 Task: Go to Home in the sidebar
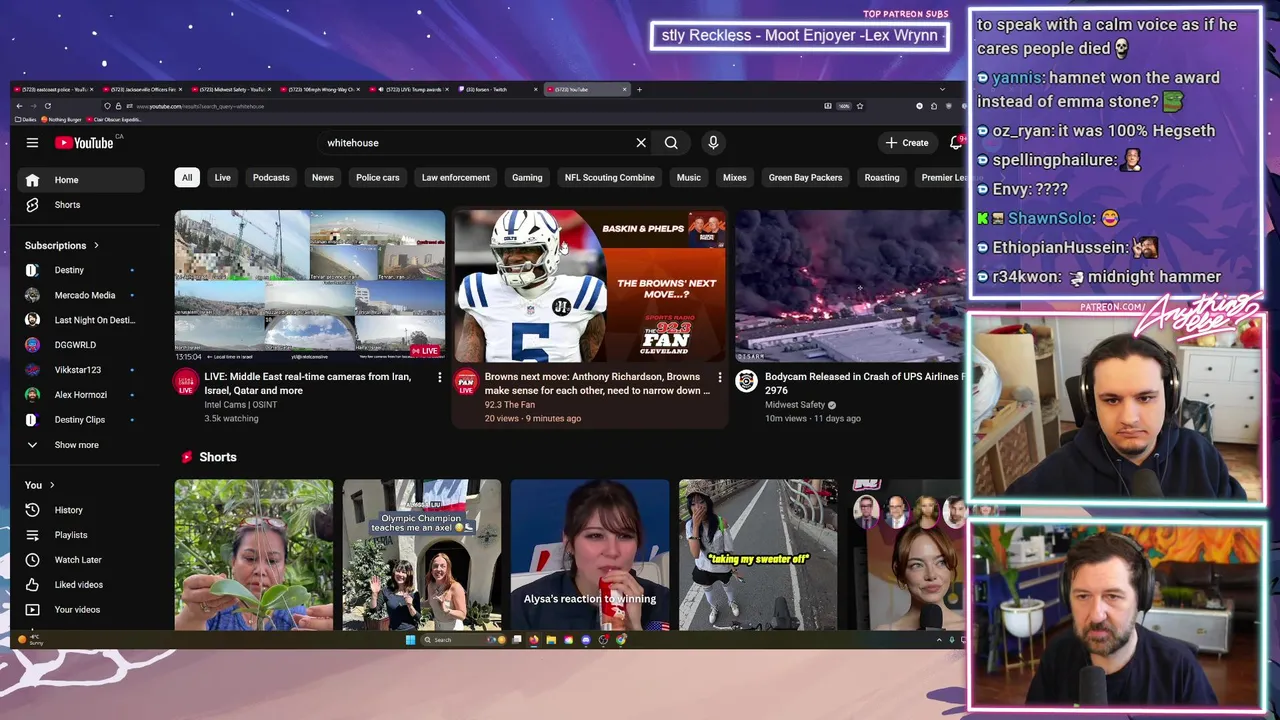80,180
